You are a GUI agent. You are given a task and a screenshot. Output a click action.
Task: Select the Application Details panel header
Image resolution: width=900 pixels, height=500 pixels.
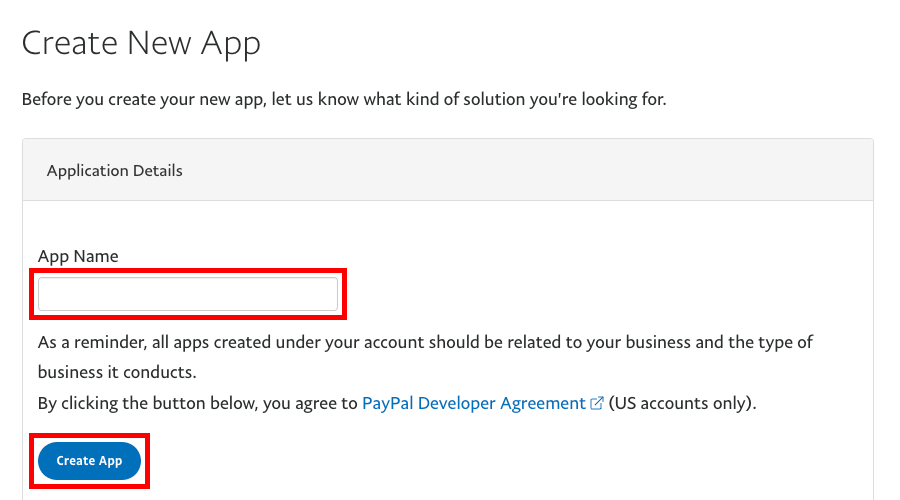click(447, 170)
